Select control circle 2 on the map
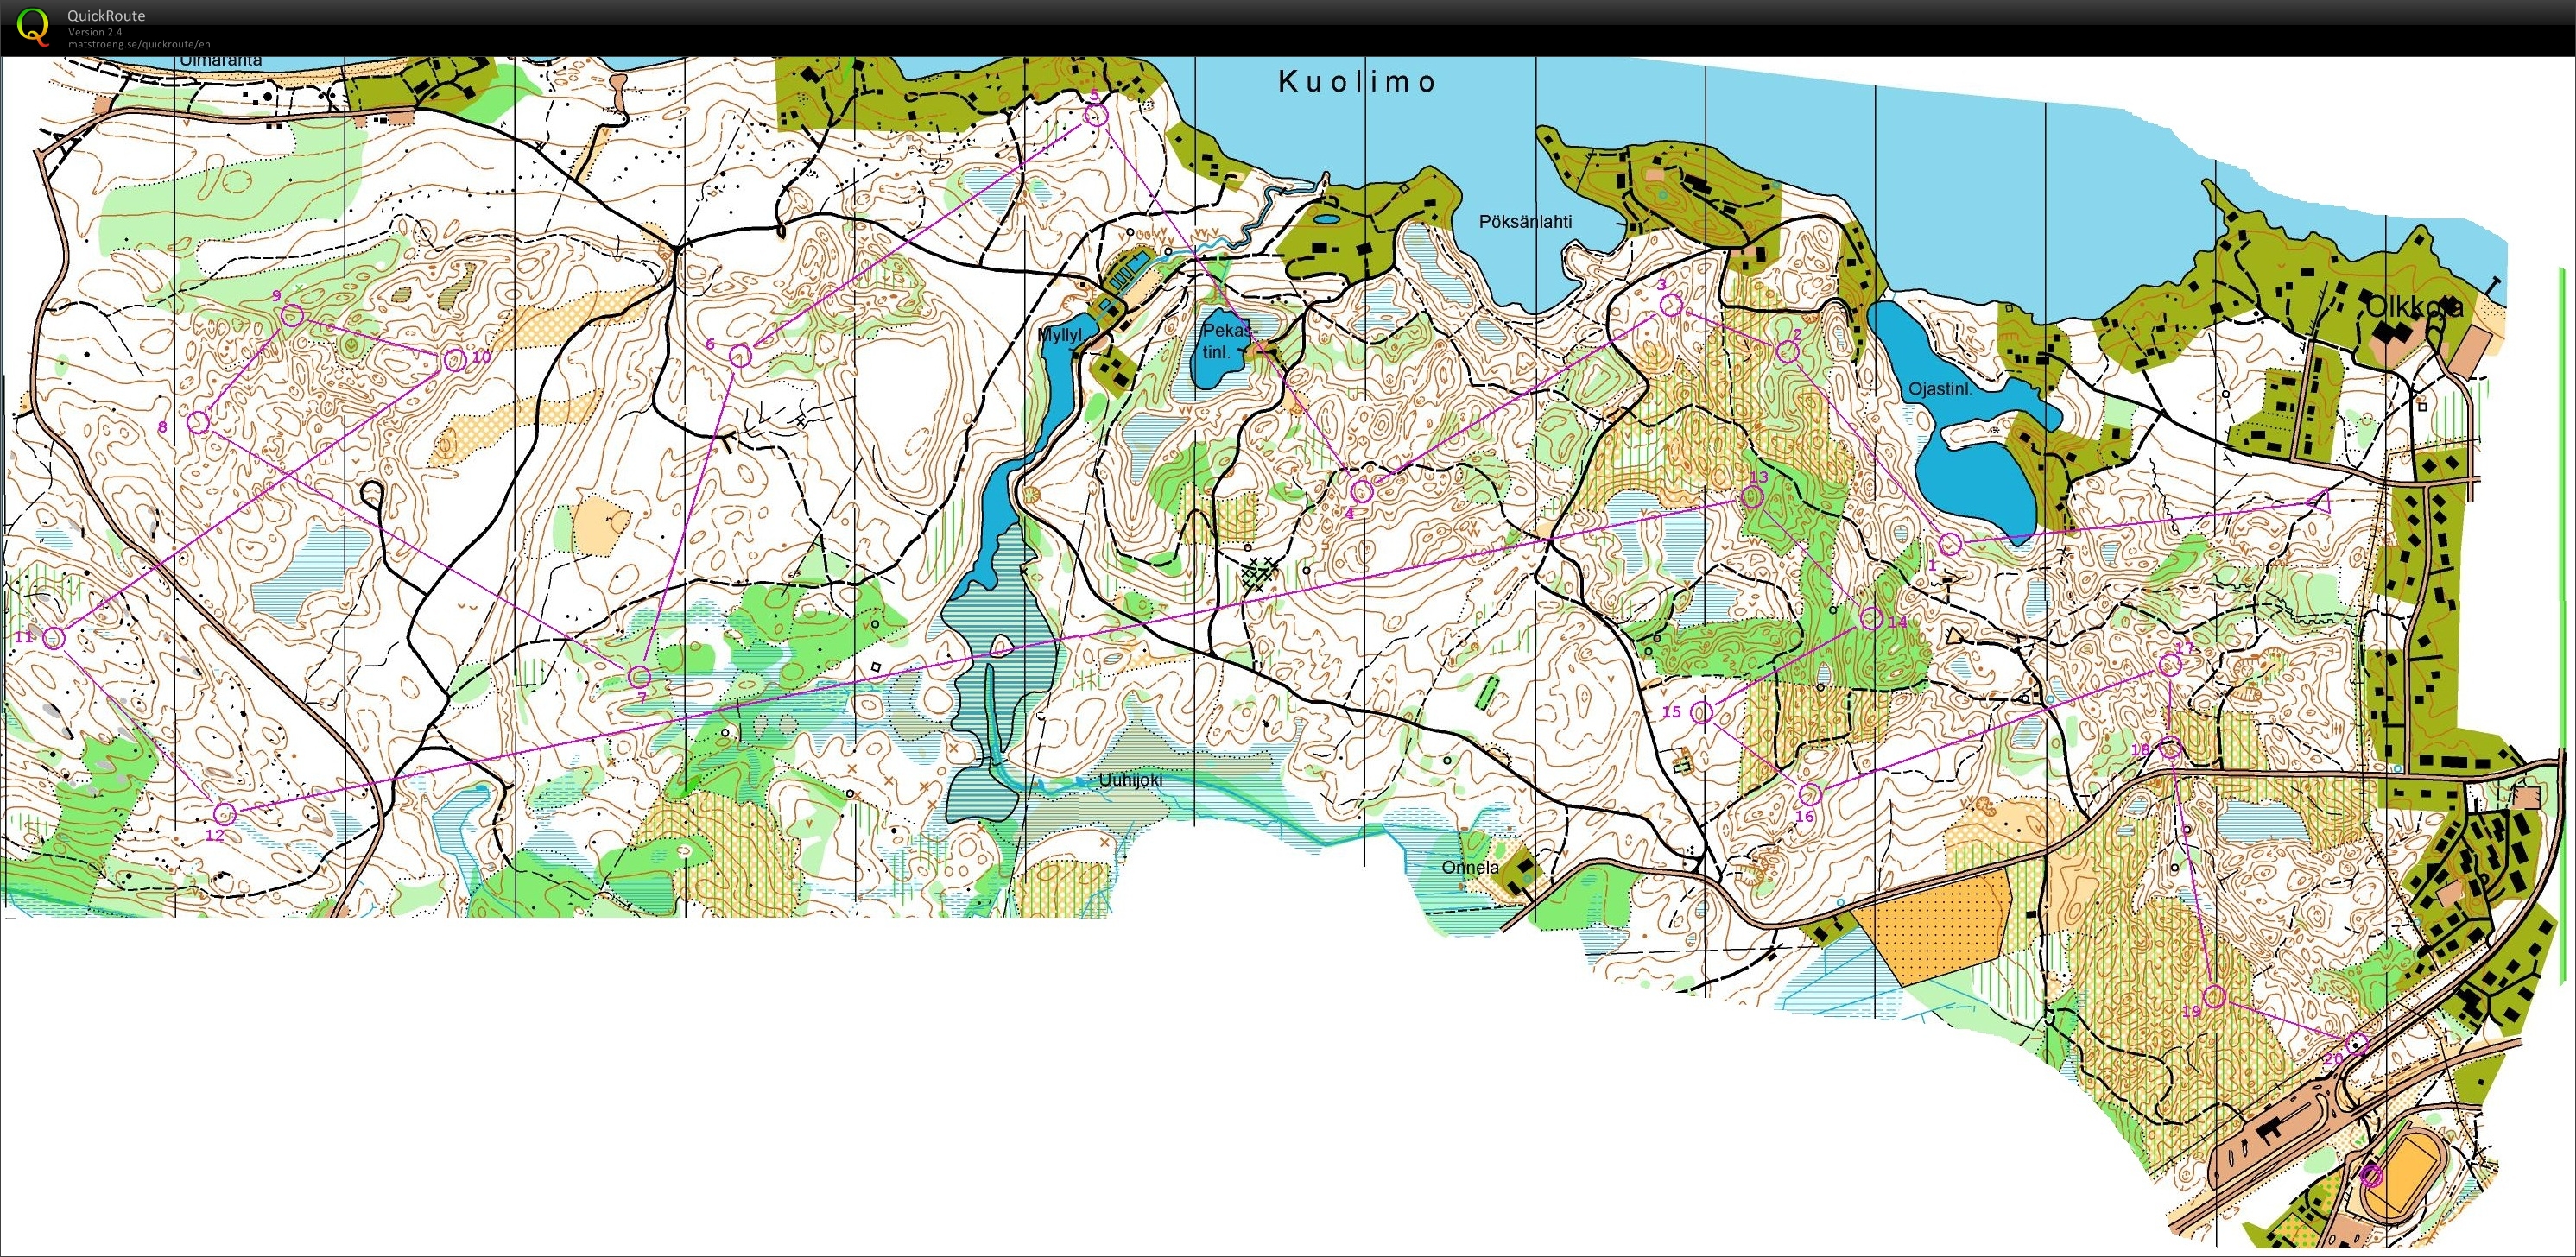The width and height of the screenshot is (2576, 1257). [1787, 351]
